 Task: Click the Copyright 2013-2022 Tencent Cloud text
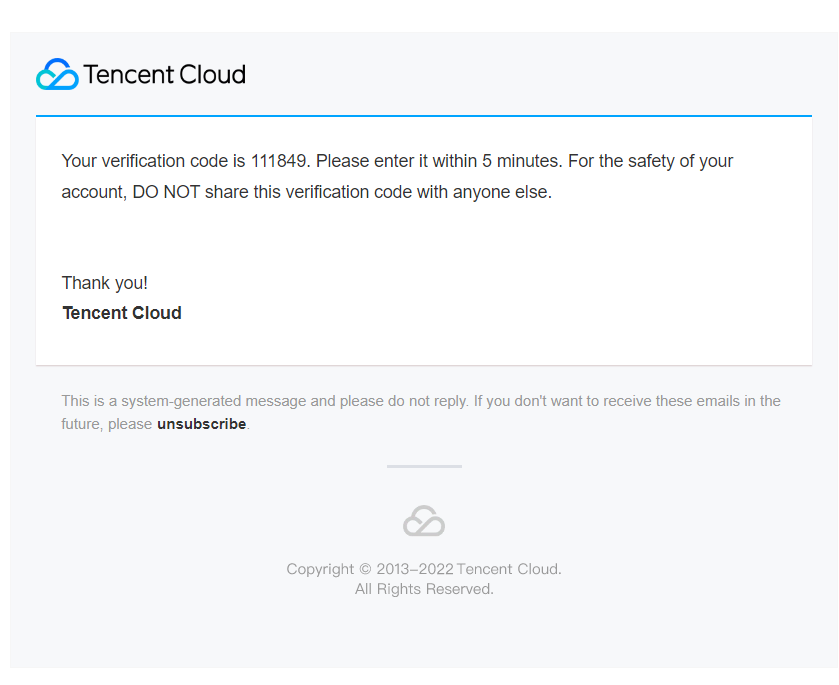[x=424, y=569]
